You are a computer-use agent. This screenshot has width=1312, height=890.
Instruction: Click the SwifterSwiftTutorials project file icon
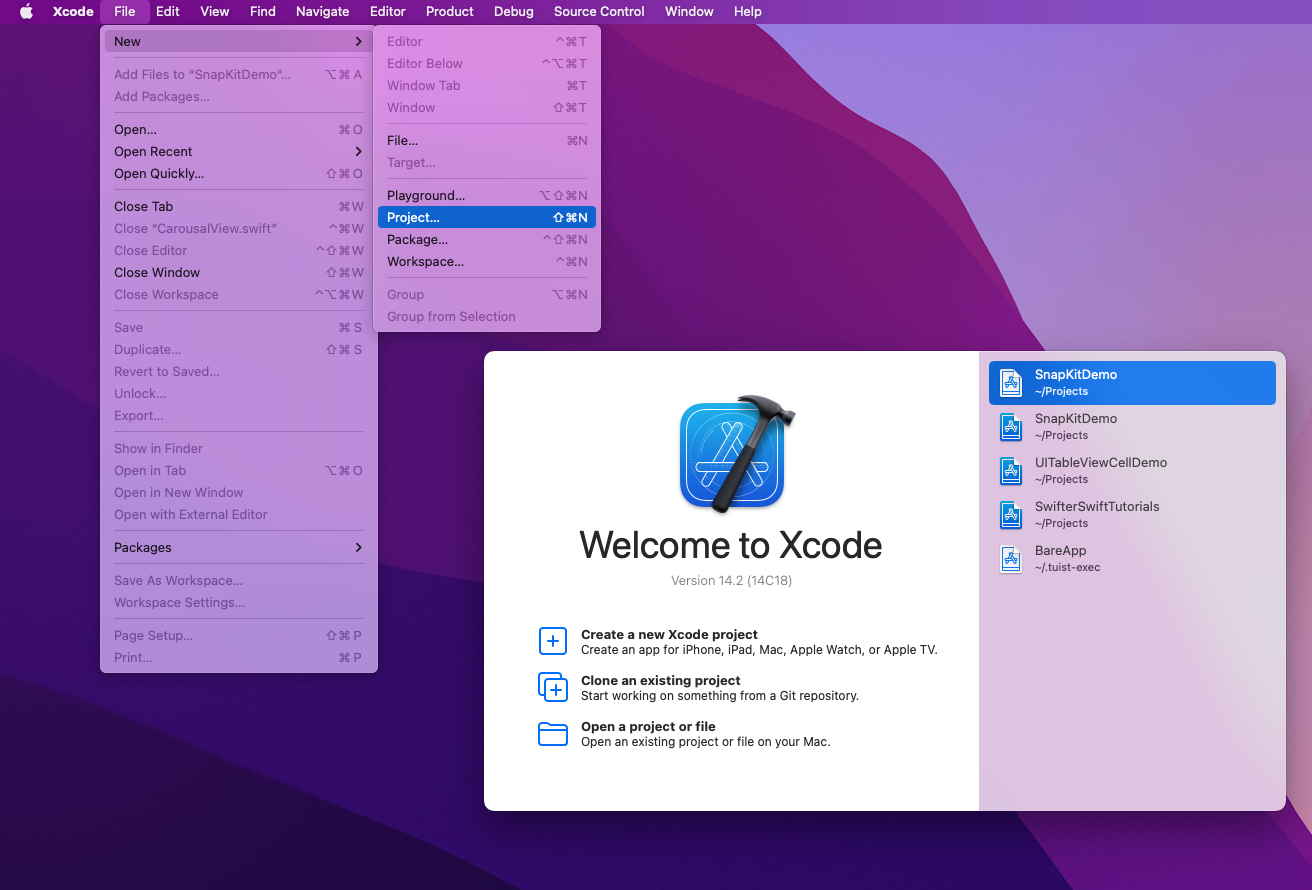pos(1011,515)
